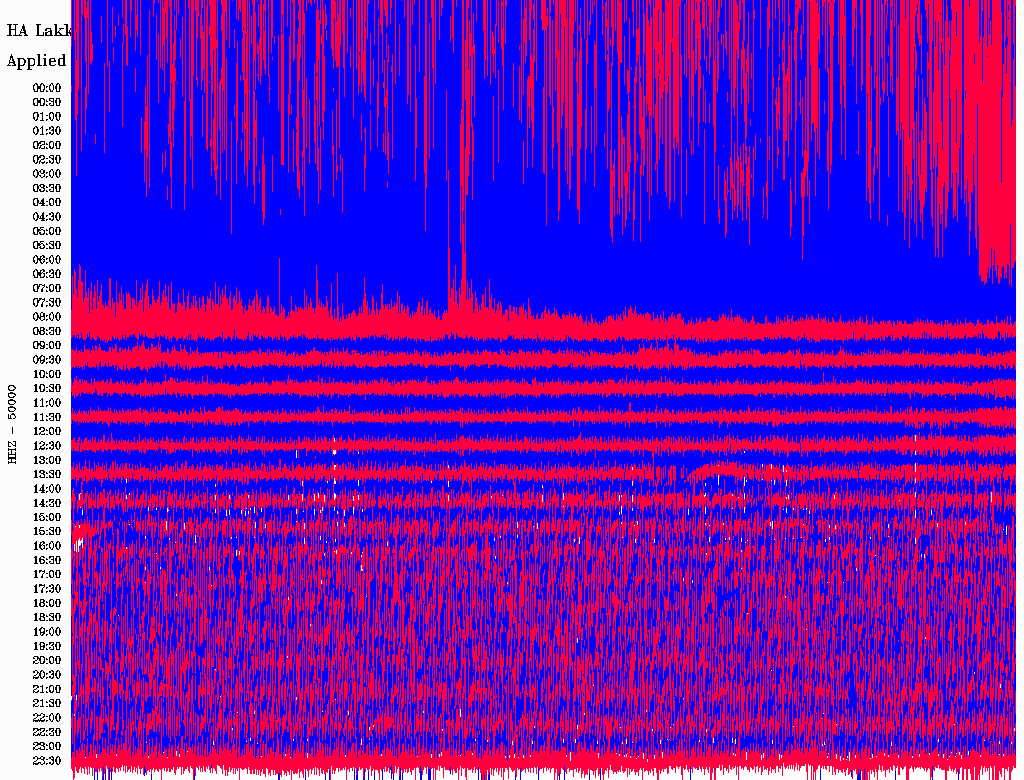Select the 15:00 time marker
1024x780 pixels.
pyautogui.click(x=47, y=517)
